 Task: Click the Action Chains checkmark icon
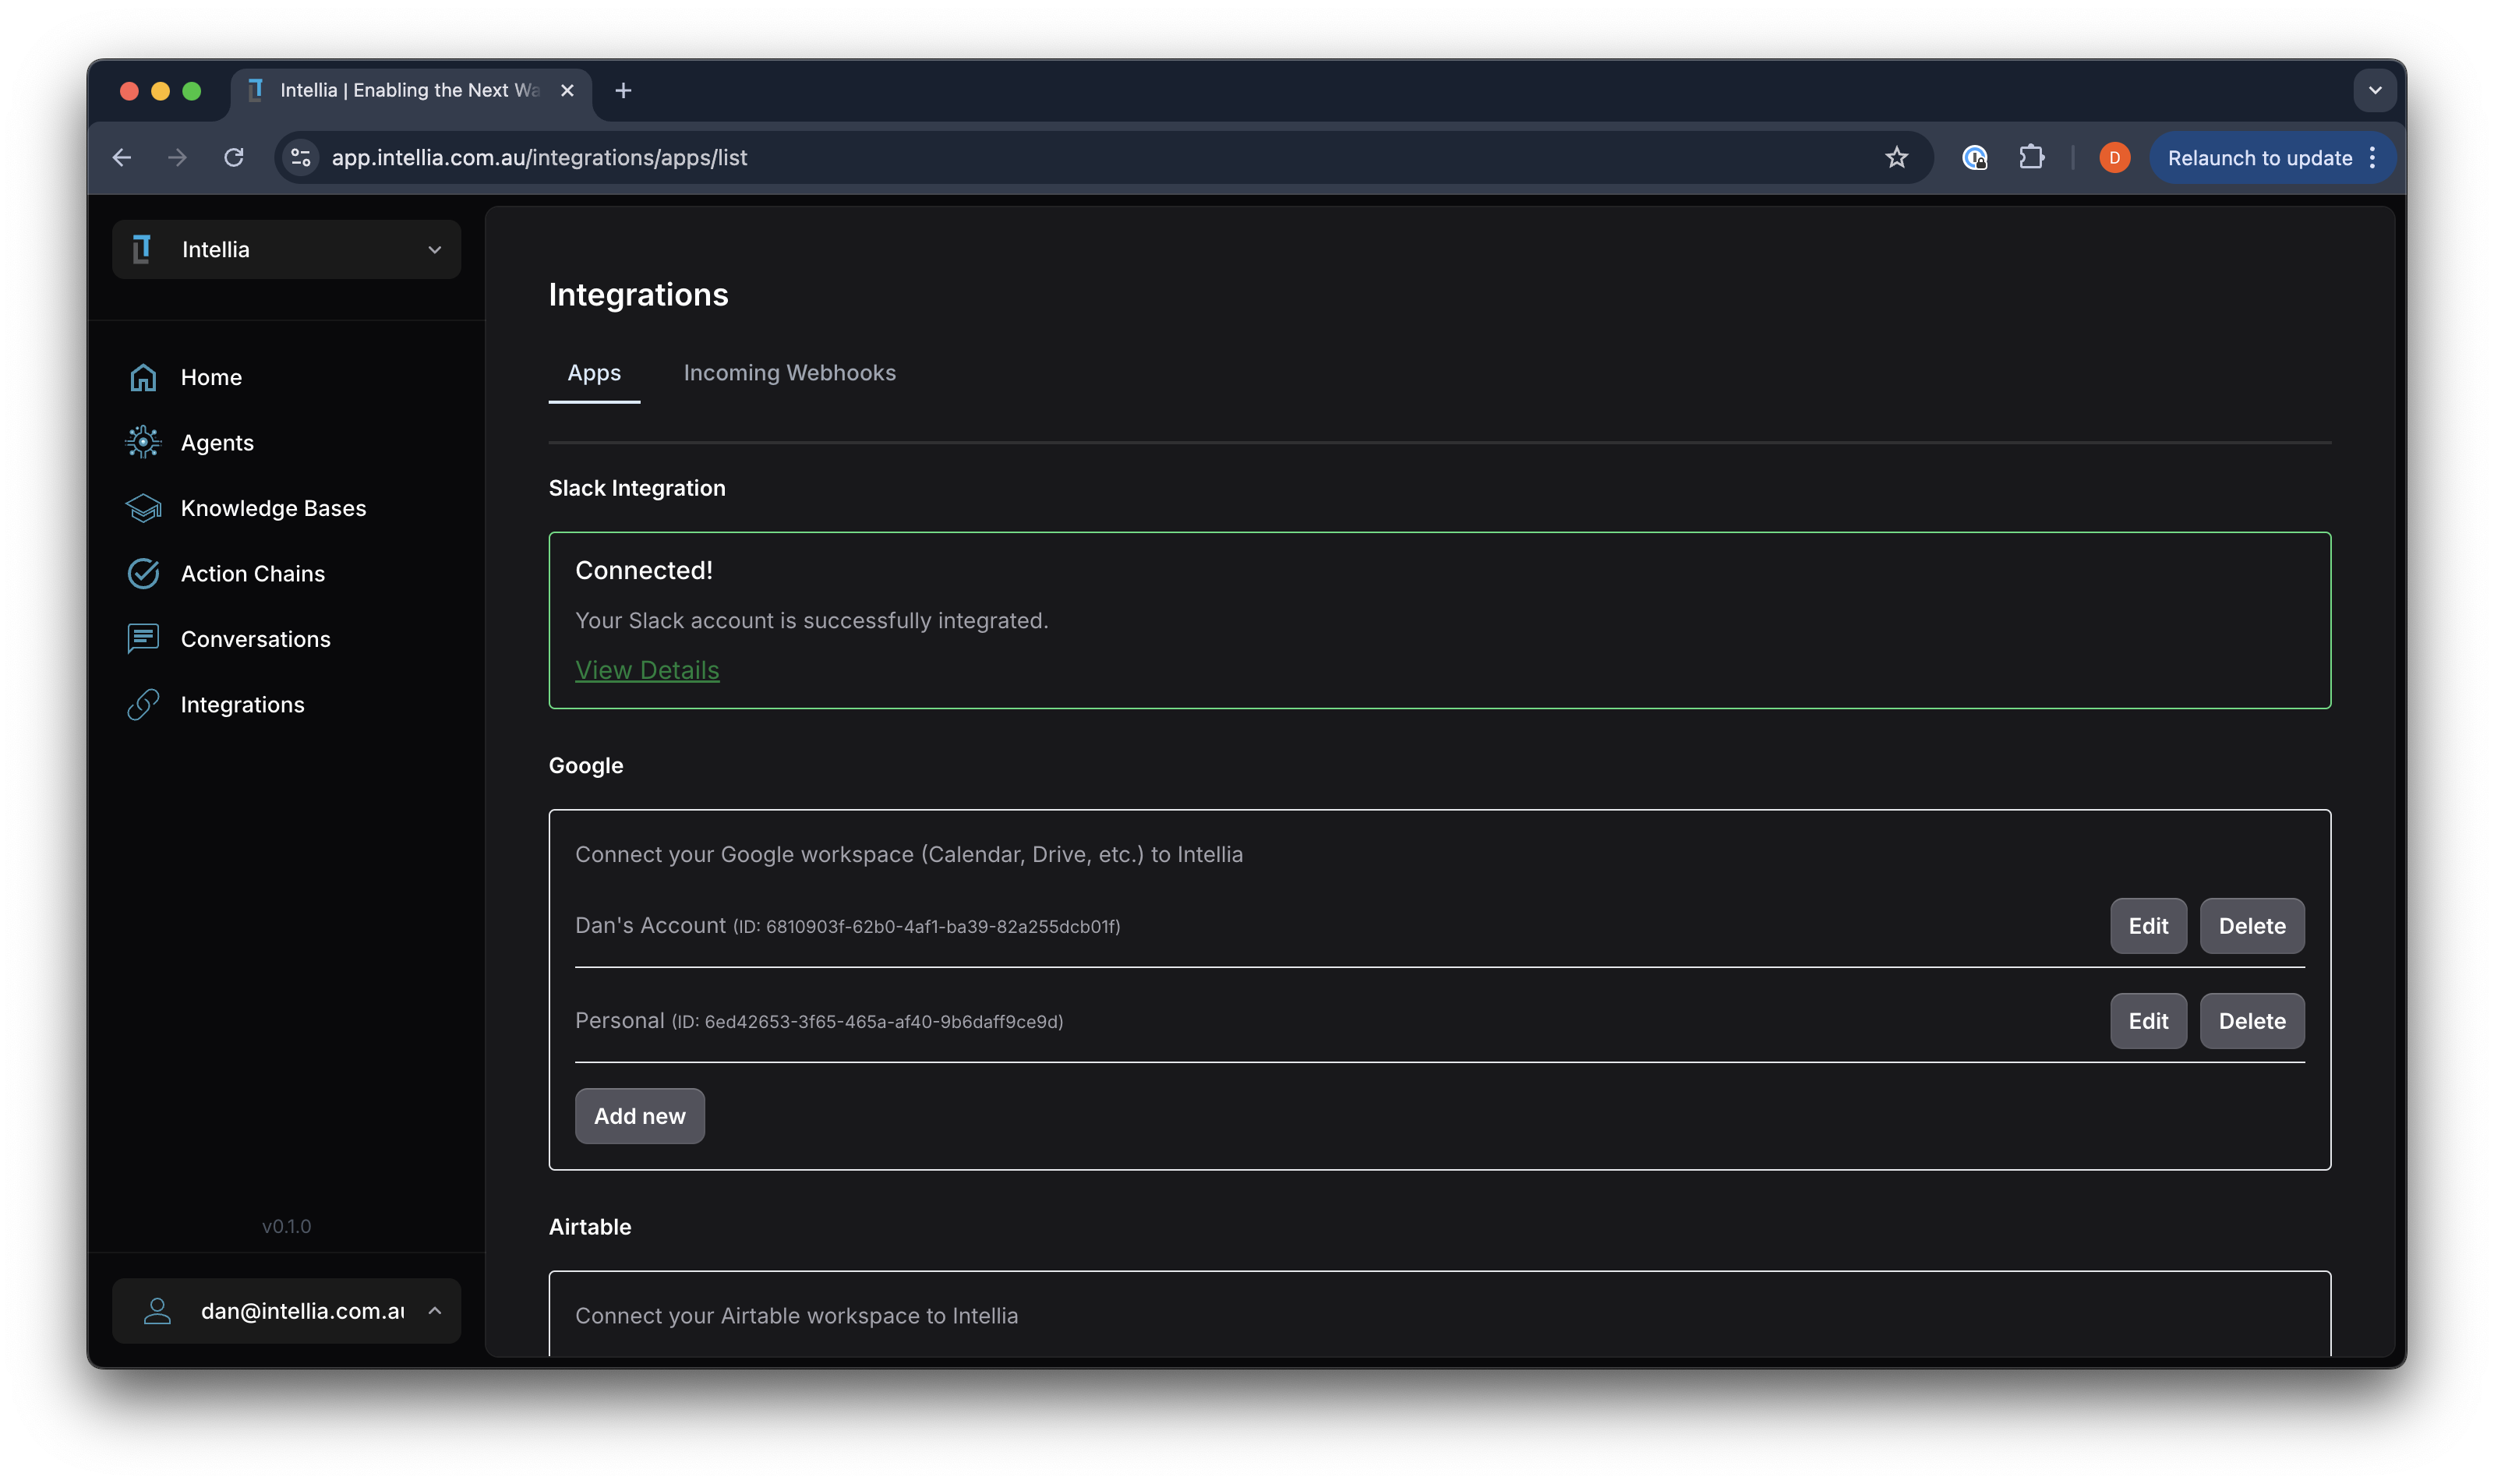pos(143,573)
